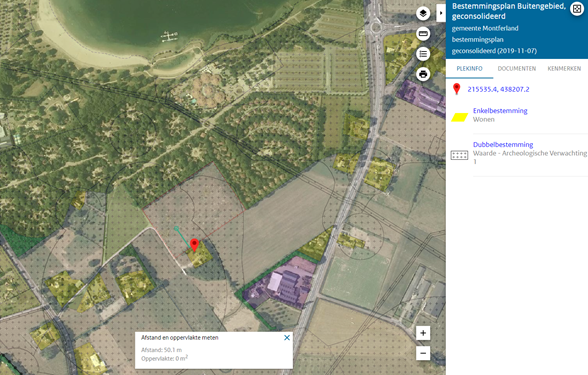Select the Plekinfo tab

tap(470, 69)
